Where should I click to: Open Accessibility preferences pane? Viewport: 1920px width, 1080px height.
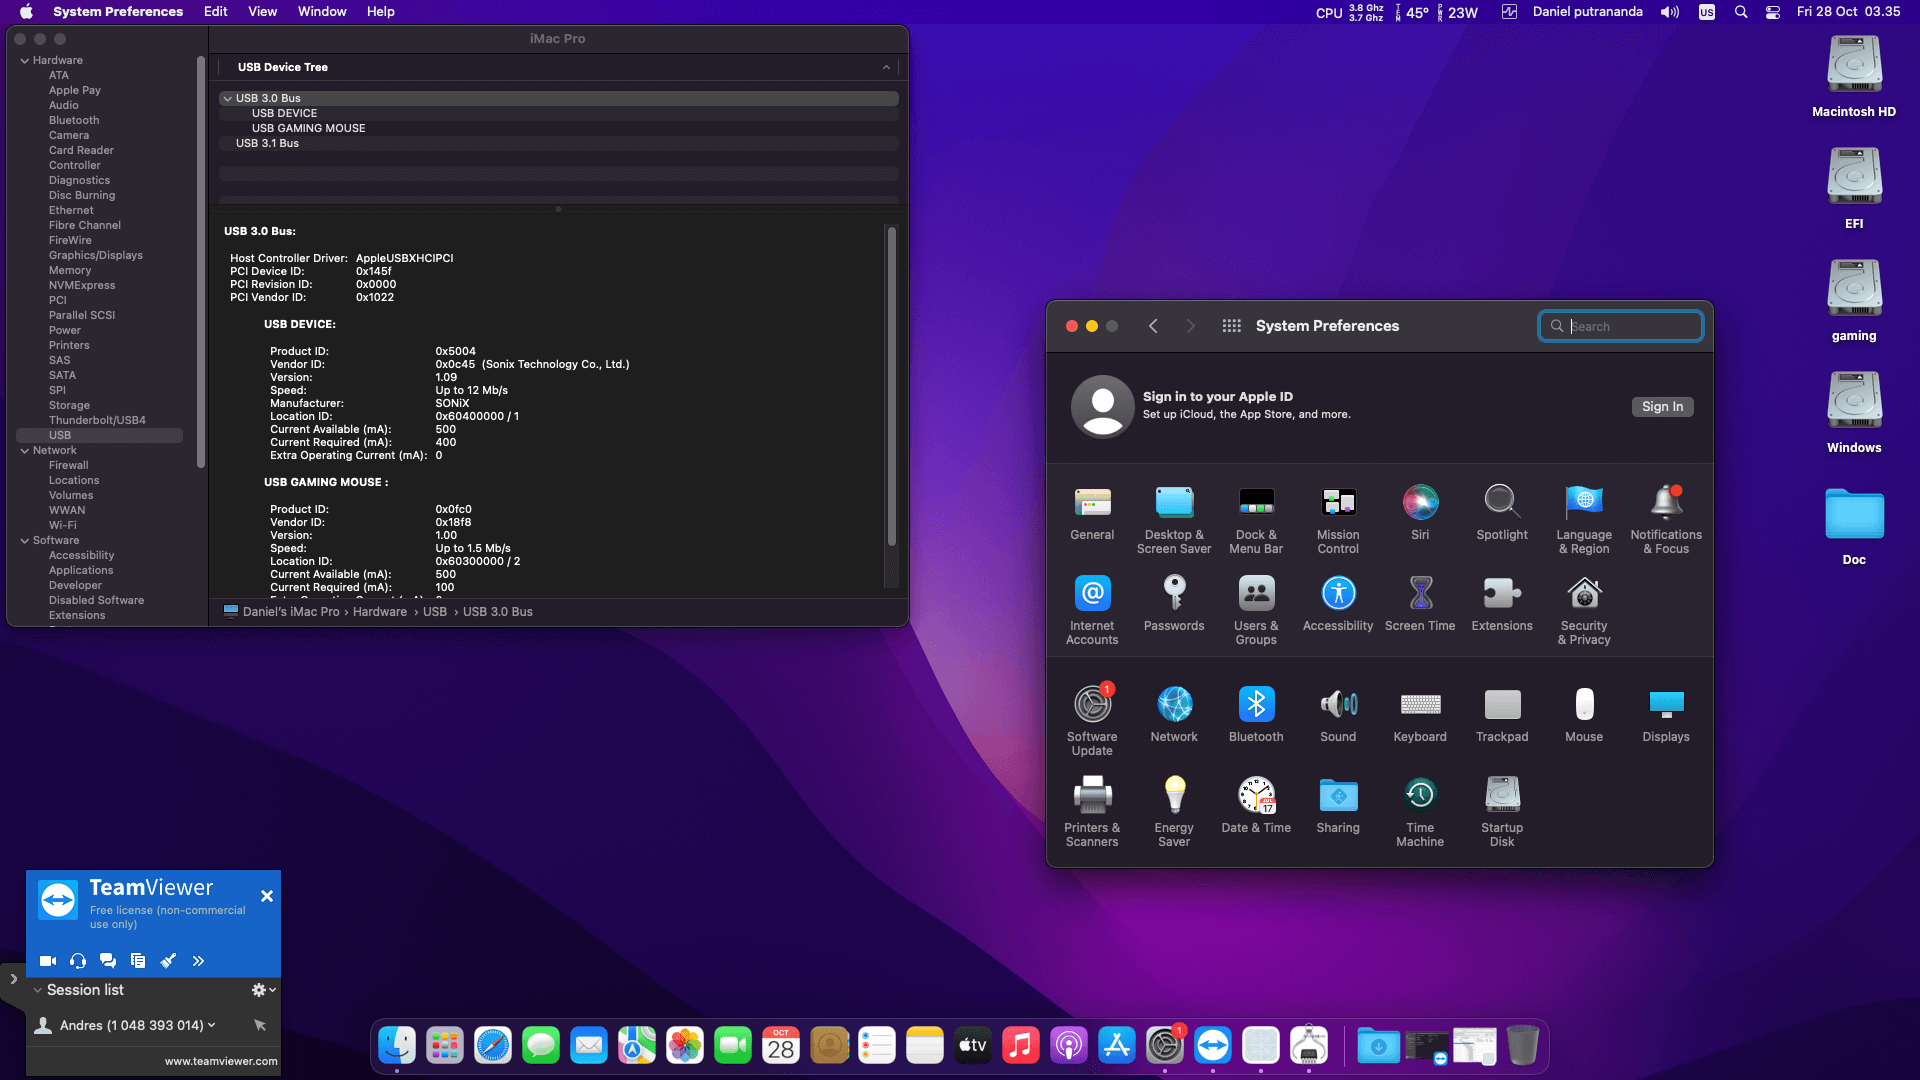[x=1338, y=604]
